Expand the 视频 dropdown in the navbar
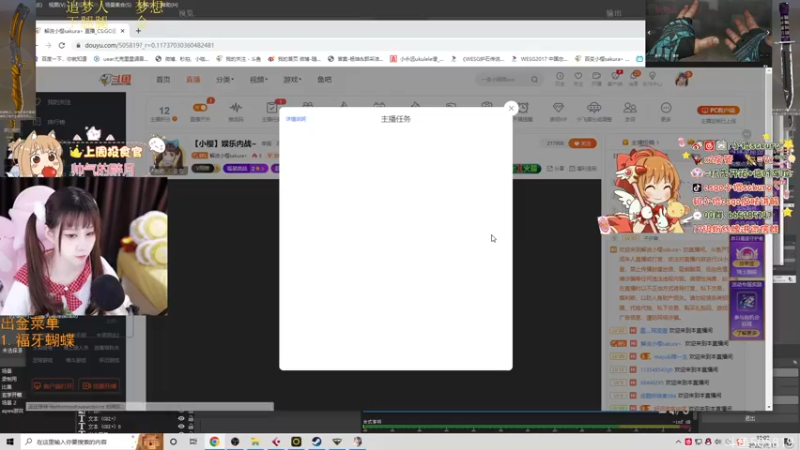The width and height of the screenshot is (800, 450). click(258, 80)
